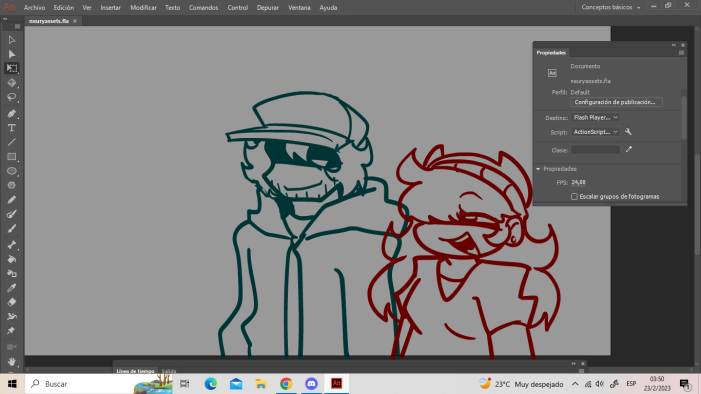The image size is (701, 394).
Task: Open the Modificar menu
Action: tap(143, 8)
